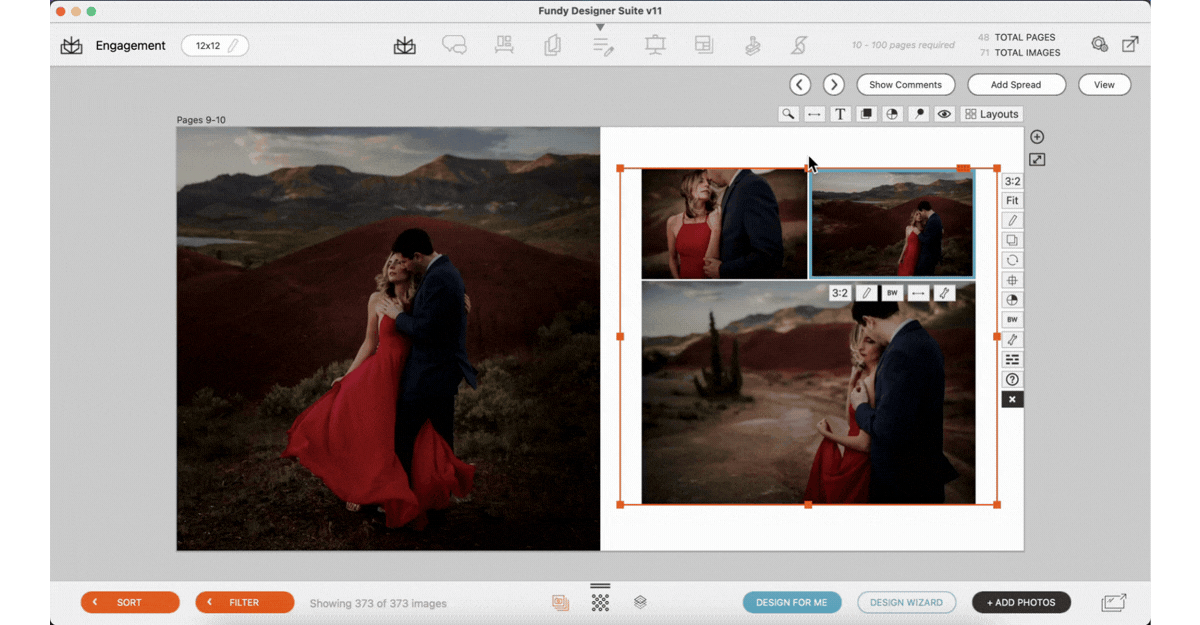This screenshot has width=1200, height=625.
Task: Open the text list with pencil icon
Action: click(602, 46)
